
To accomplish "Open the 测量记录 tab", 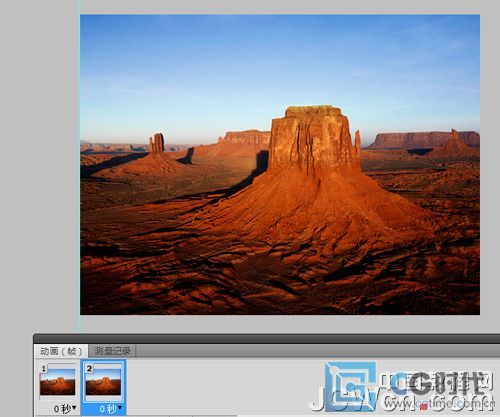I will (x=112, y=351).
